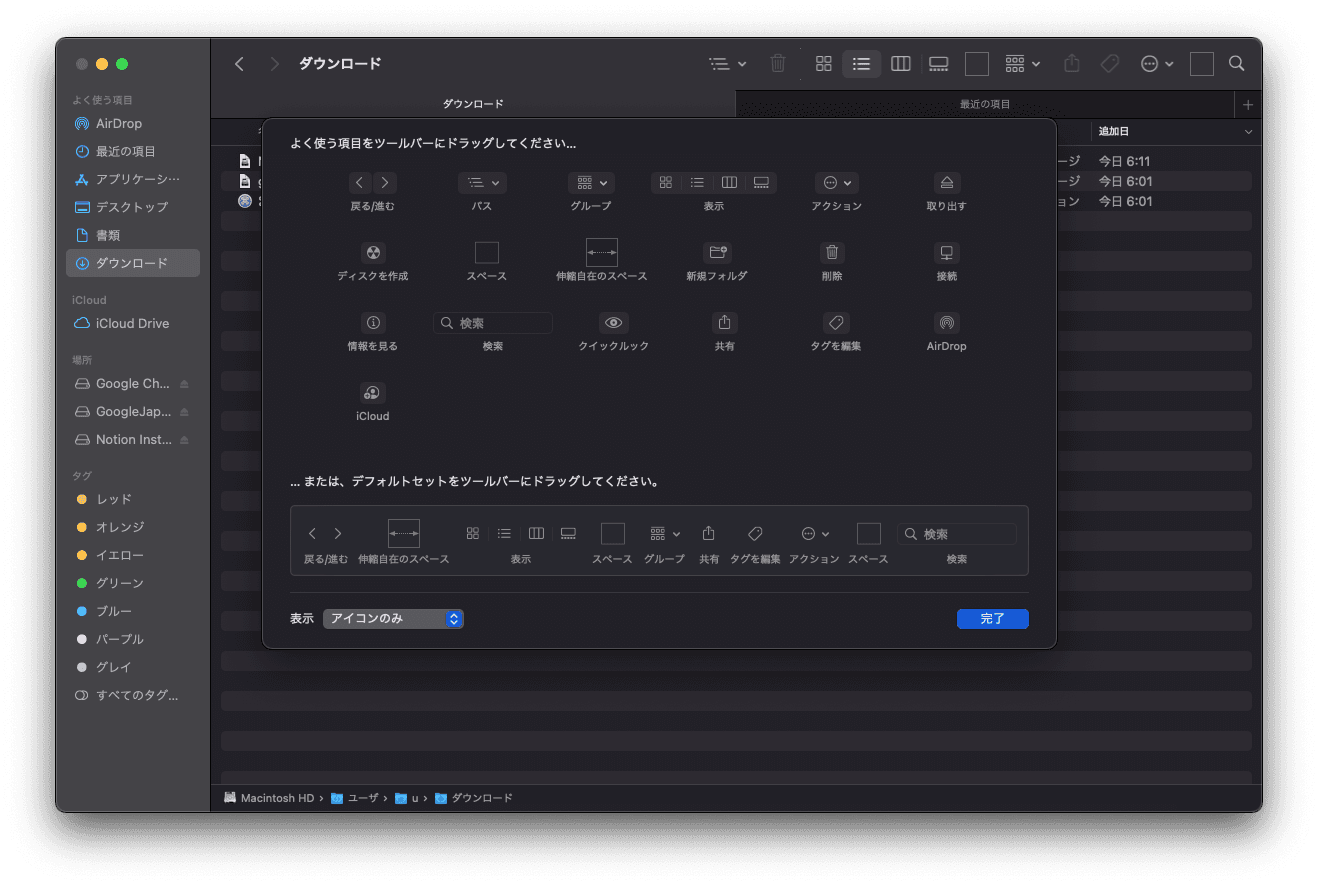Click the 完了 button

(992, 619)
